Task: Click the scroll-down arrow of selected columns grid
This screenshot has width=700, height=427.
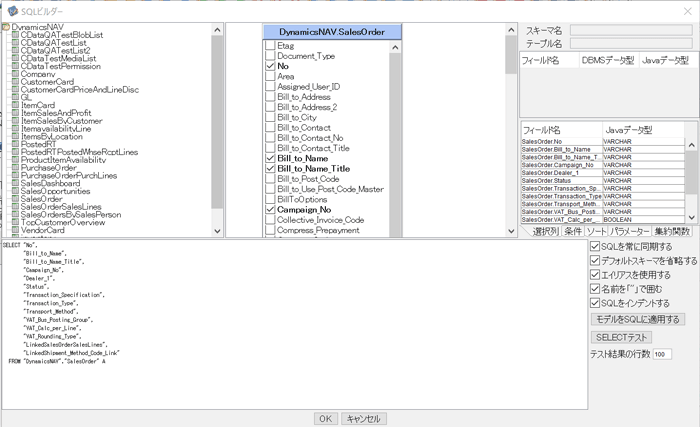Action: (x=692, y=218)
